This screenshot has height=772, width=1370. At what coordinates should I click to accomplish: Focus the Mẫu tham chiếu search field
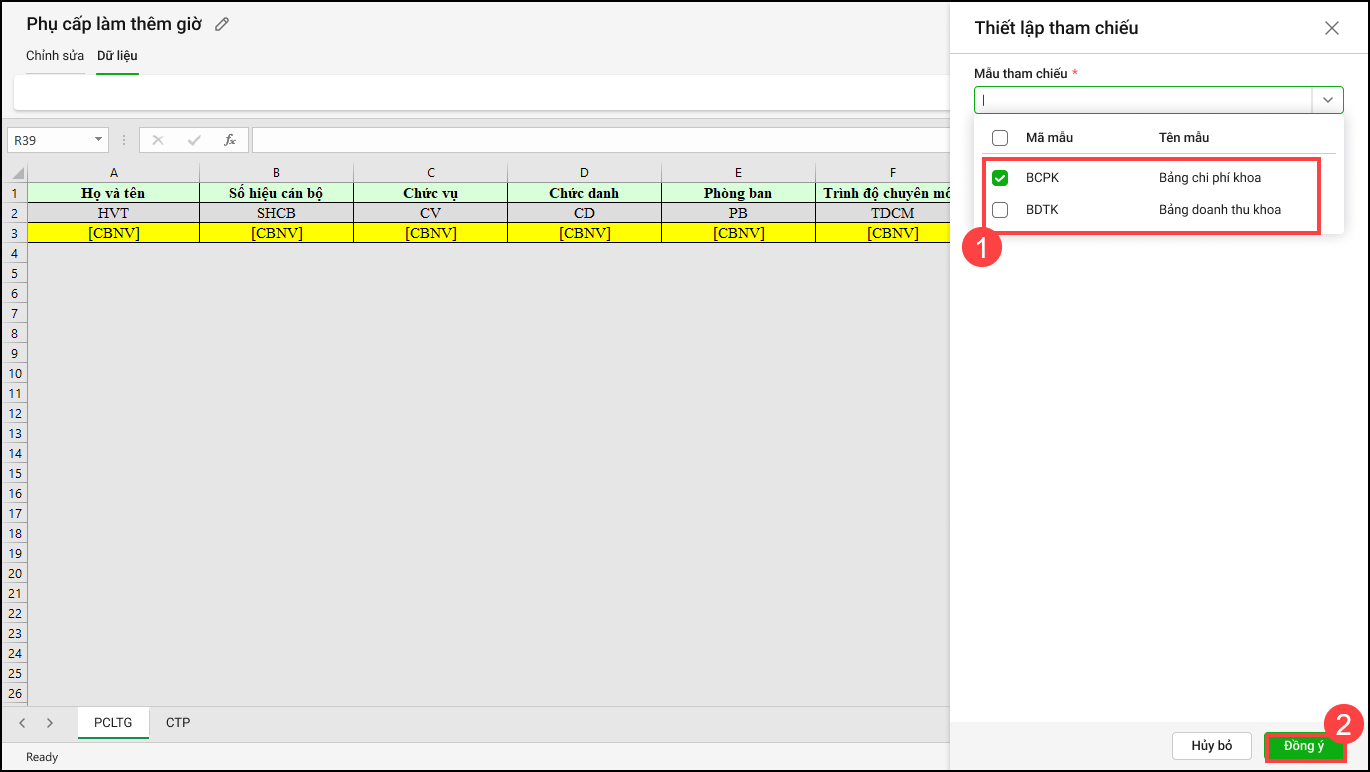(x=1143, y=100)
